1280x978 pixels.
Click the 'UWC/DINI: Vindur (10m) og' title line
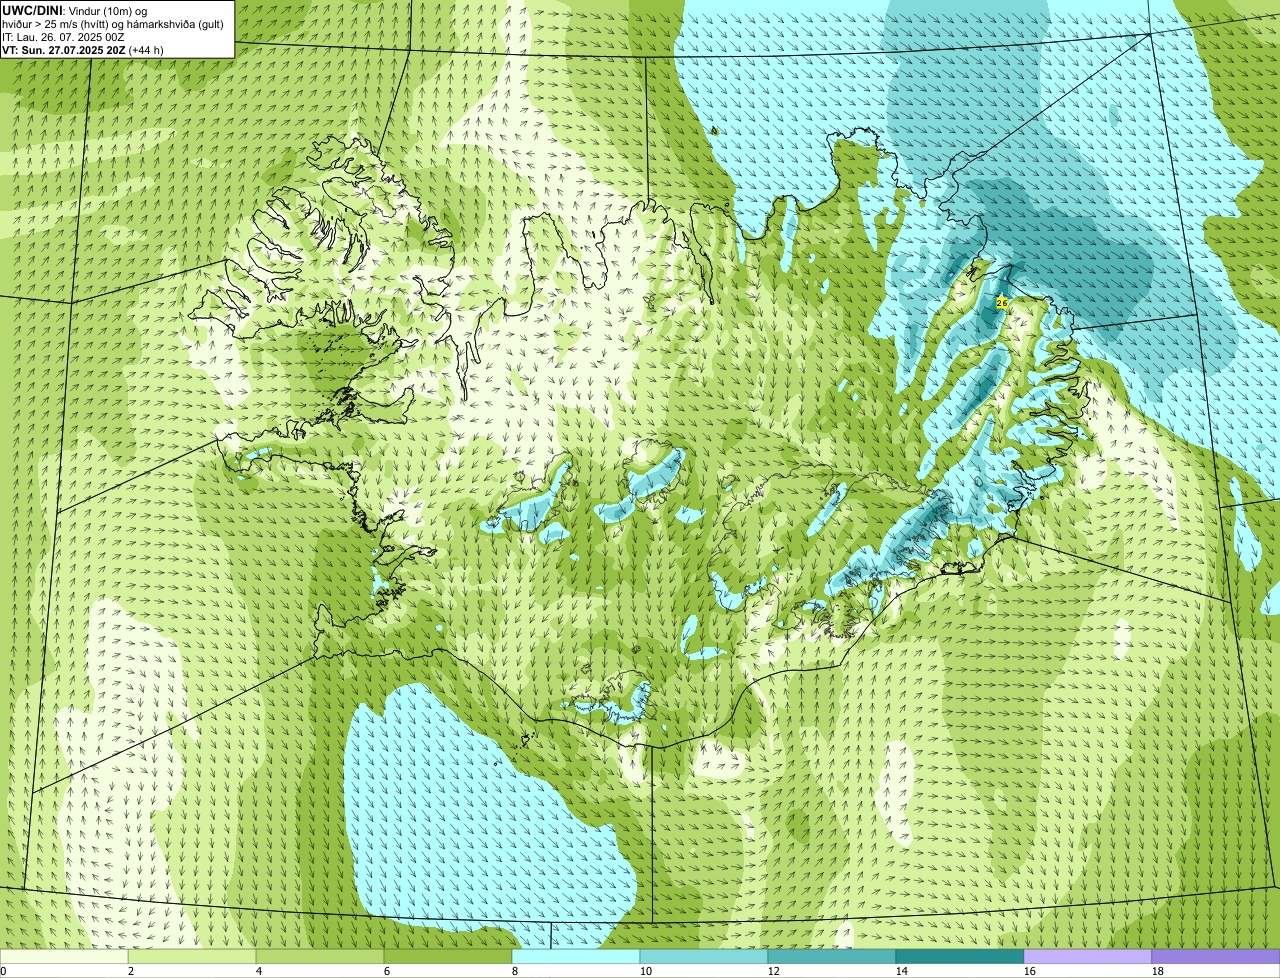tap(75, 11)
